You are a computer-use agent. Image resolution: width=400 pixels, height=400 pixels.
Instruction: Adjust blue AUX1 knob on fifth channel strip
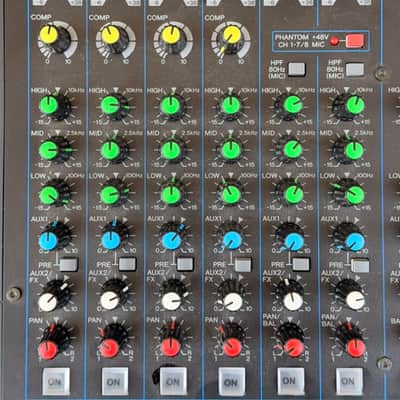(x=294, y=242)
